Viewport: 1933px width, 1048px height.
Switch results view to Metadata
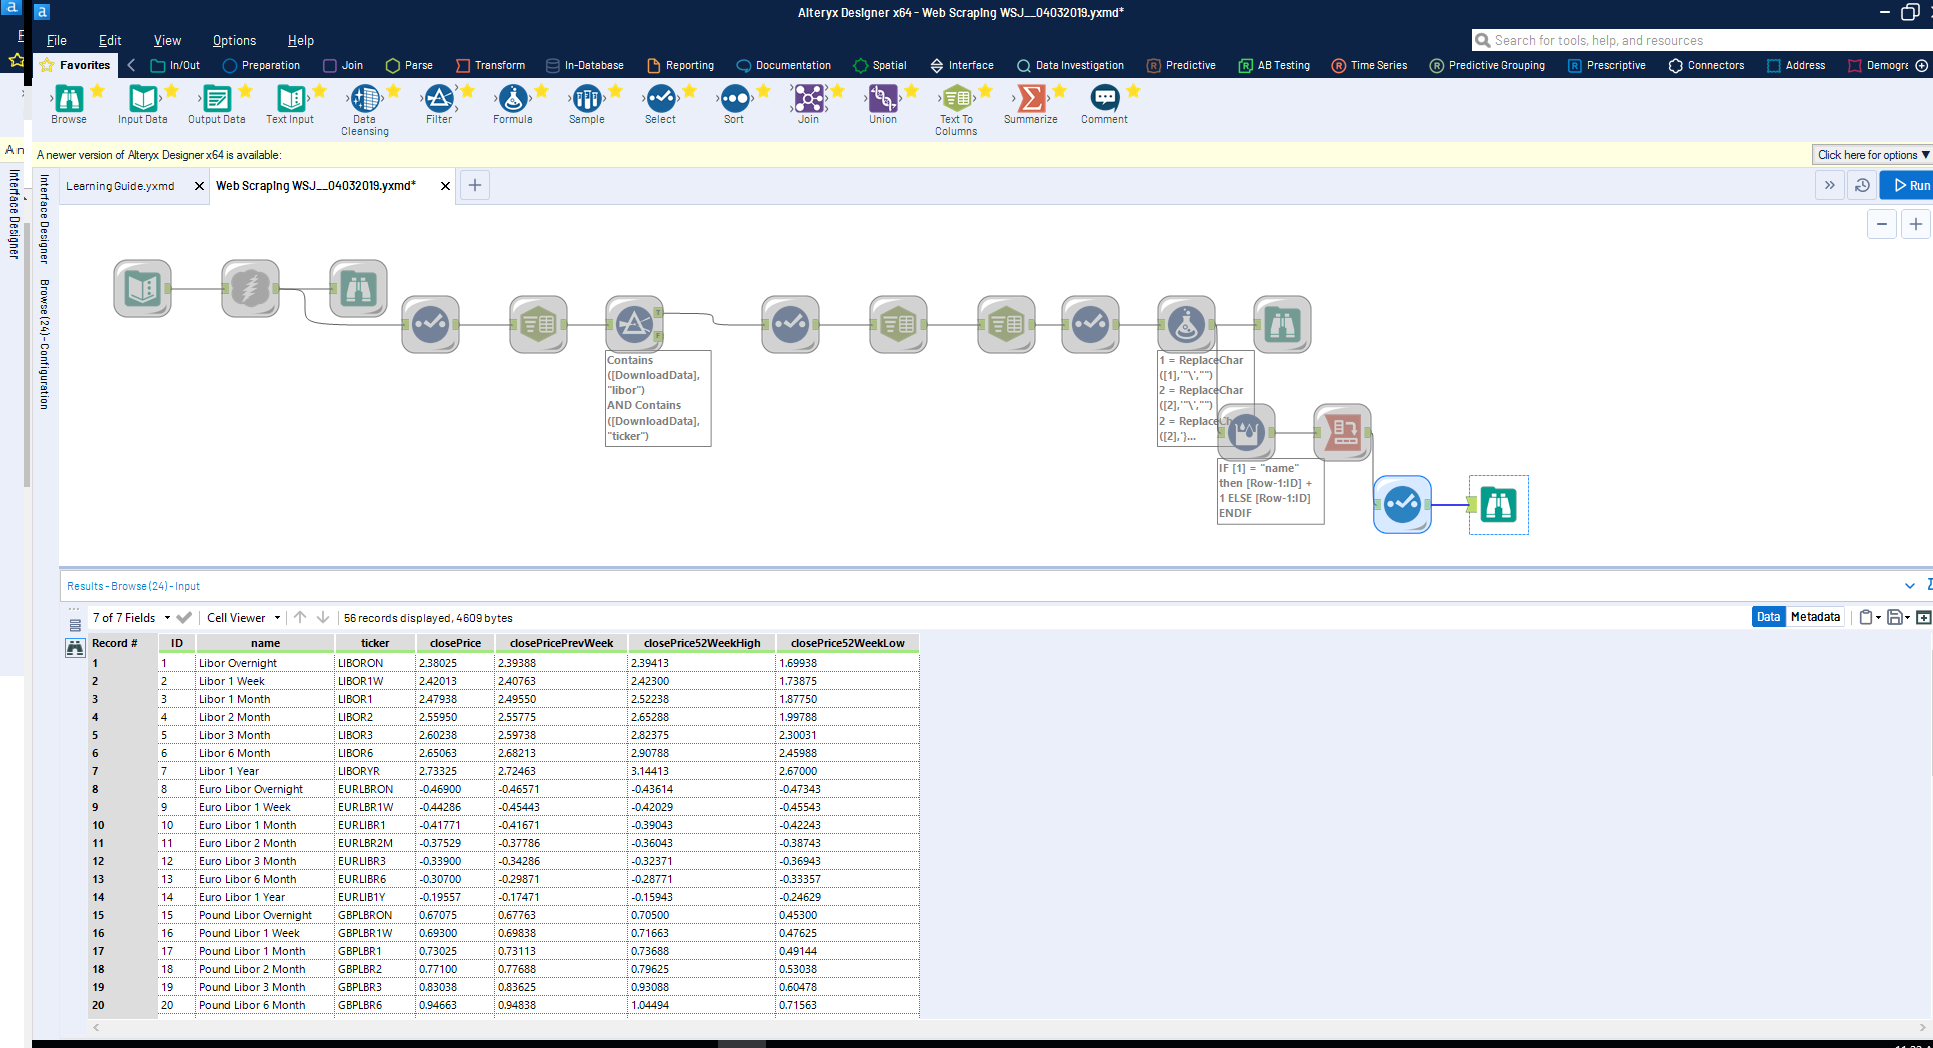pos(1815,617)
